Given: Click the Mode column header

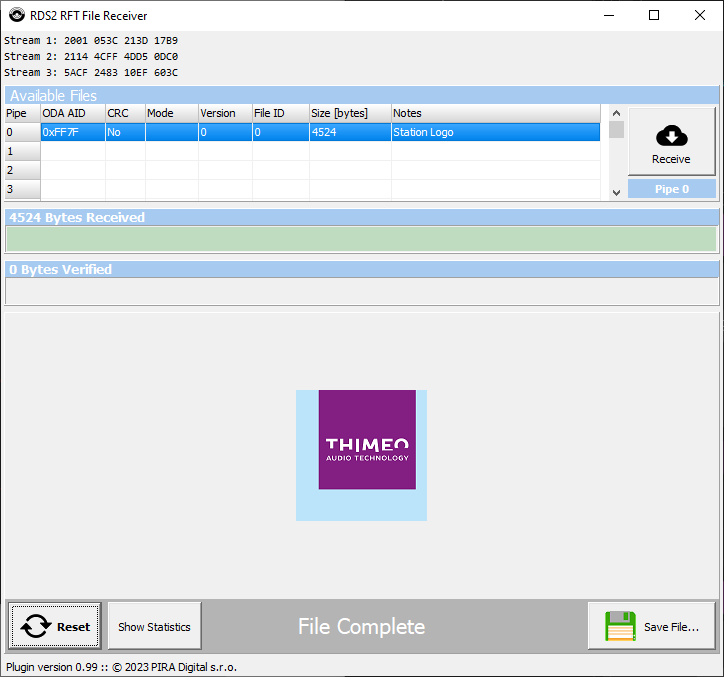Looking at the screenshot, I should click(172, 113).
